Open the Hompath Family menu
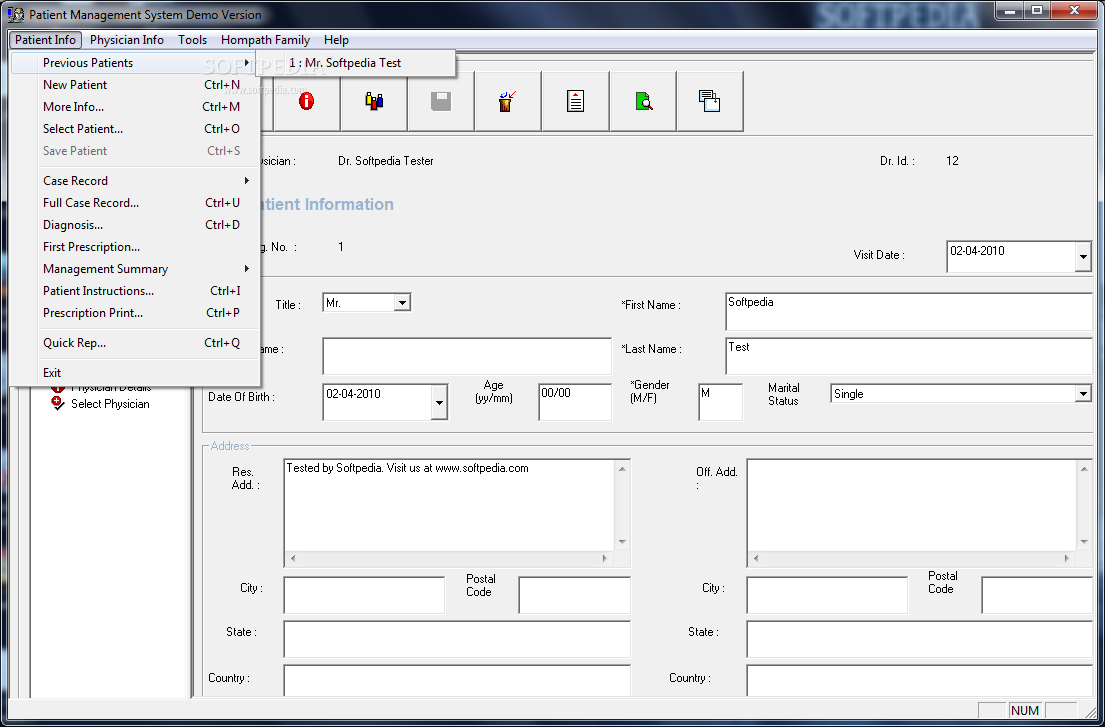Screen dimensions: 1105x727 click(x=265, y=40)
